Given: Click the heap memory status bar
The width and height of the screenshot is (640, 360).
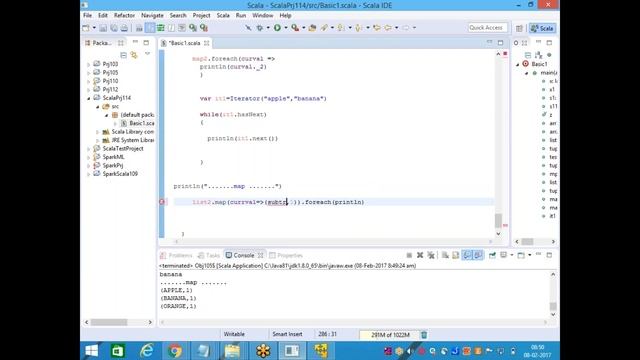Looking at the screenshot, I should click(390, 335).
